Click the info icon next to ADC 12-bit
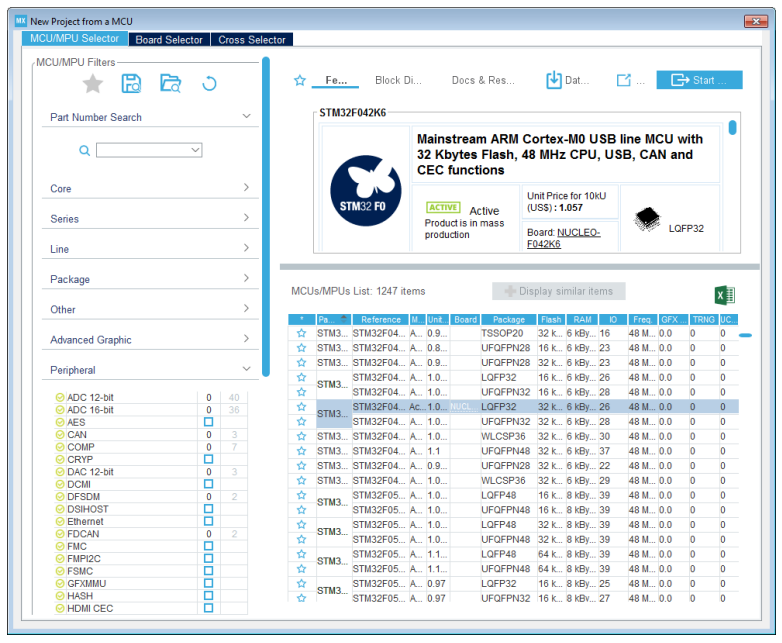Image resolution: width=782 pixels, height=643 pixels. click(x=60, y=398)
